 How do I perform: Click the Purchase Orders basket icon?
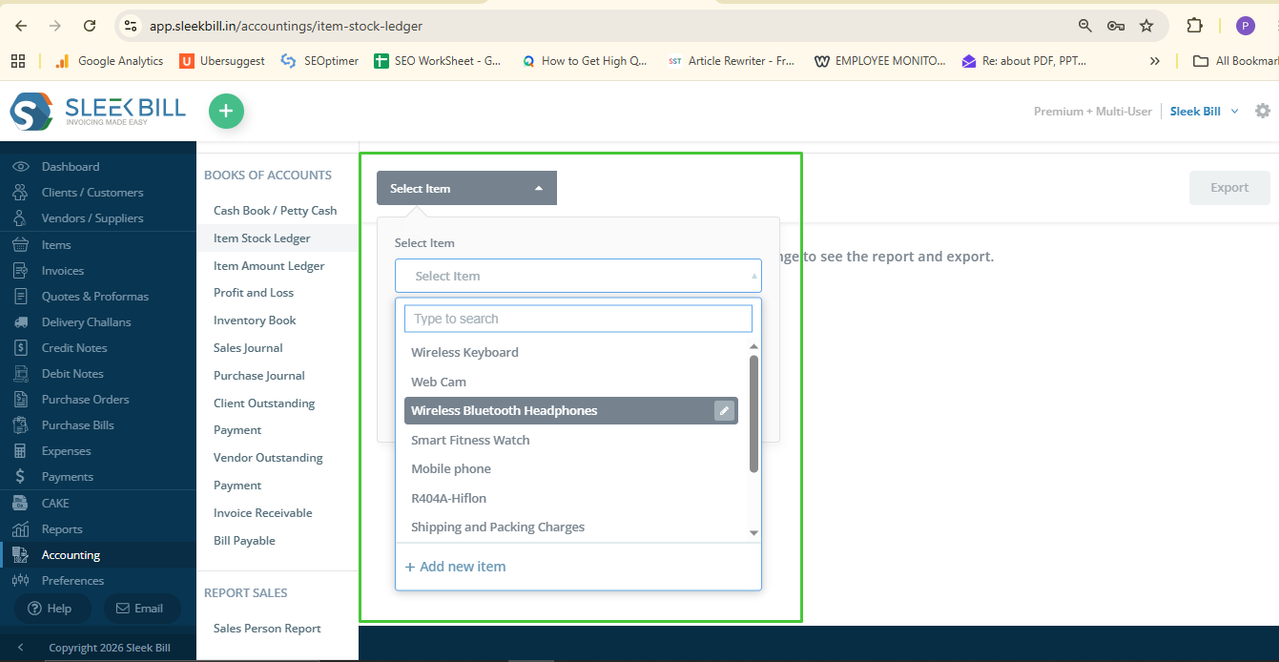[x=20, y=399]
